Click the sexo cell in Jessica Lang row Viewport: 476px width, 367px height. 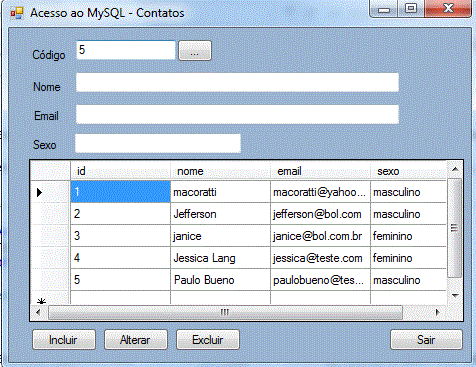click(408, 258)
